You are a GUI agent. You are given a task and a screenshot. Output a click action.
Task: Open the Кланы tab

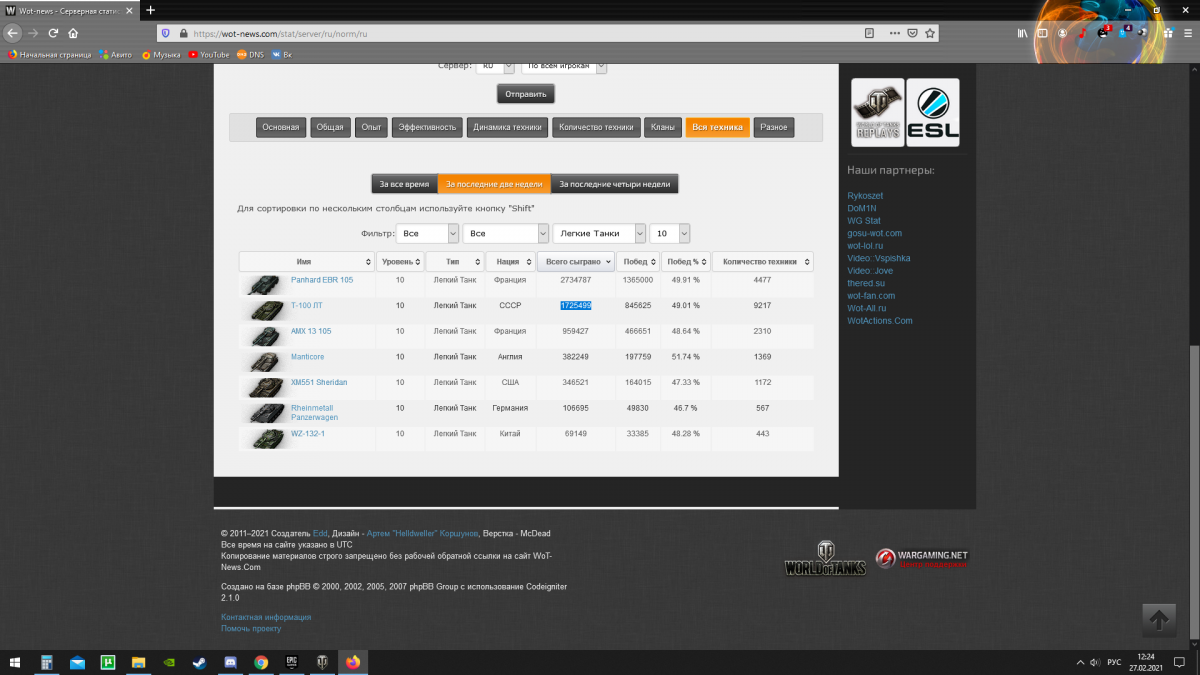[x=662, y=127]
